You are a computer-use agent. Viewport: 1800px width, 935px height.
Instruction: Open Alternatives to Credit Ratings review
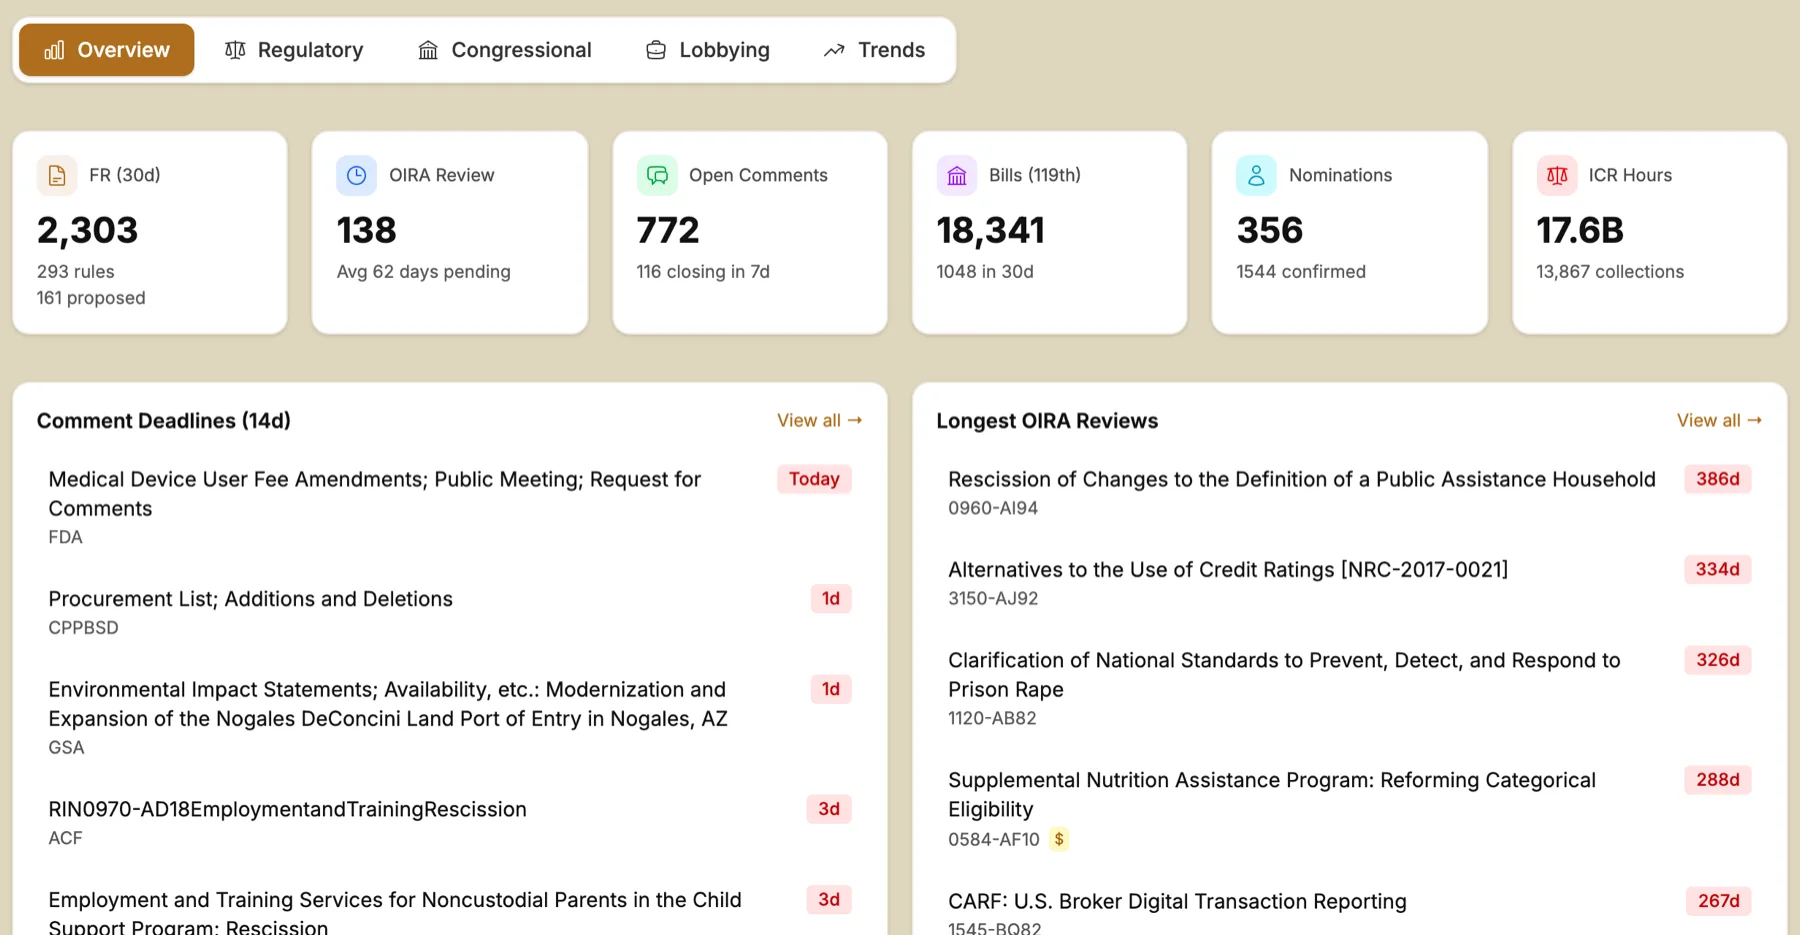tap(1228, 569)
